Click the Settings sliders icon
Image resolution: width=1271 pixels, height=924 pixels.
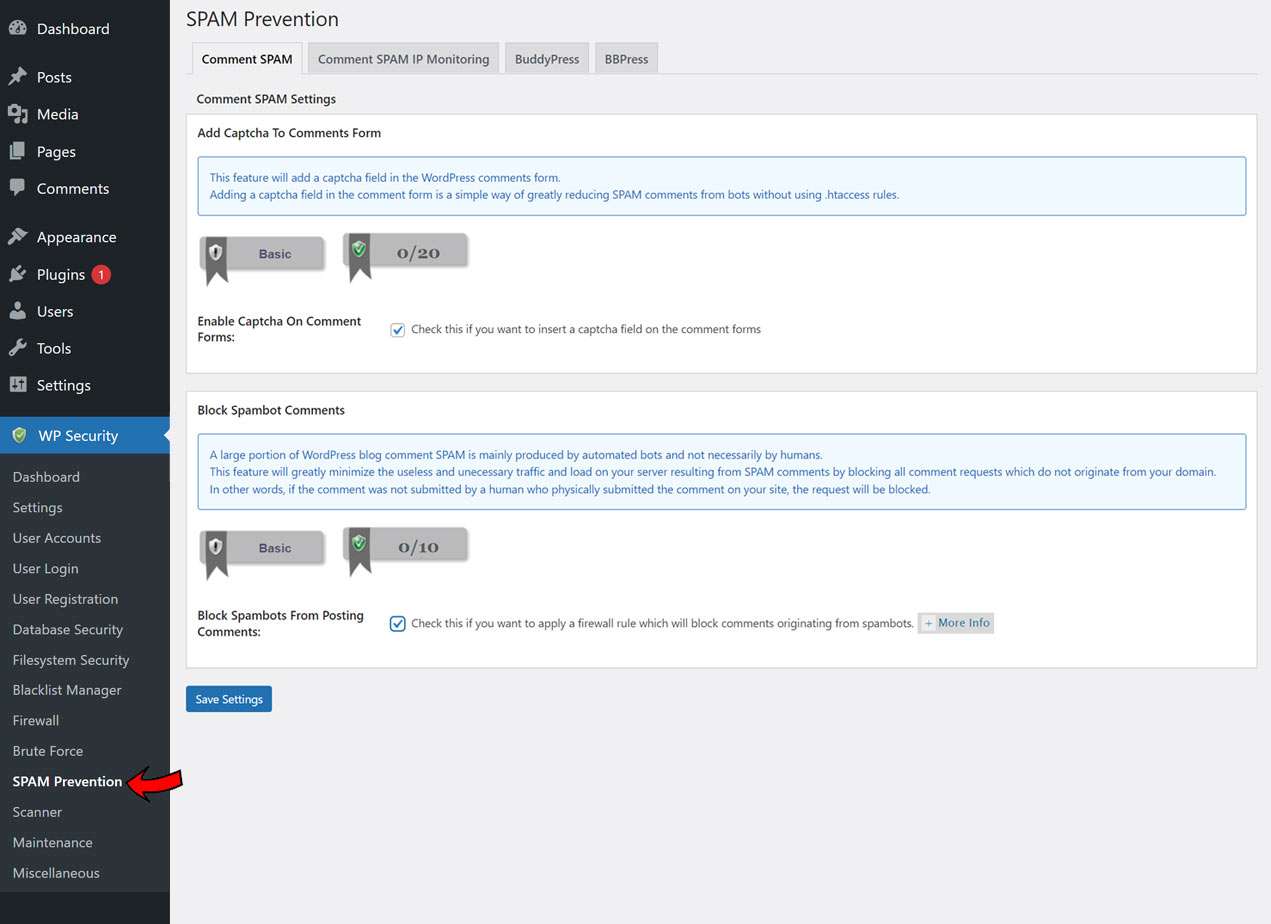click(x=17, y=385)
